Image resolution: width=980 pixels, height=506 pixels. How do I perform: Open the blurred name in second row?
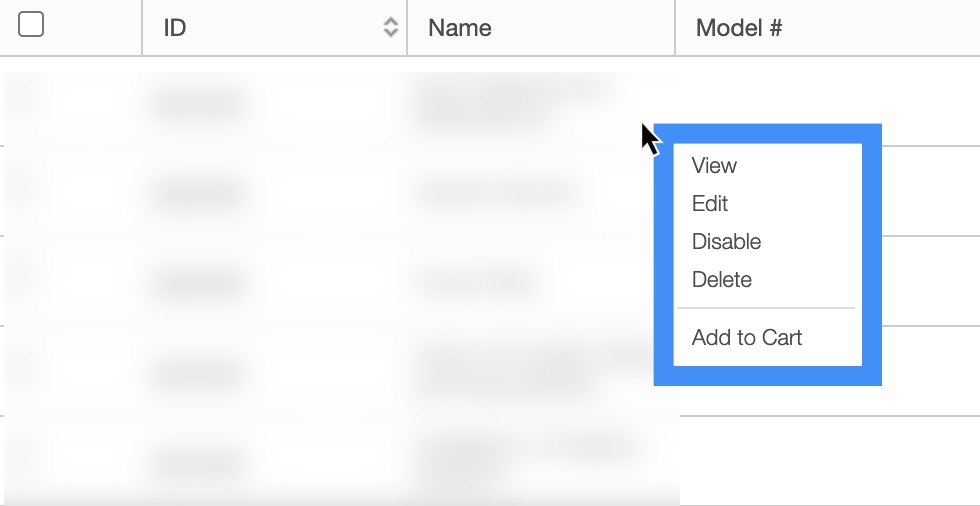[x=497, y=191]
